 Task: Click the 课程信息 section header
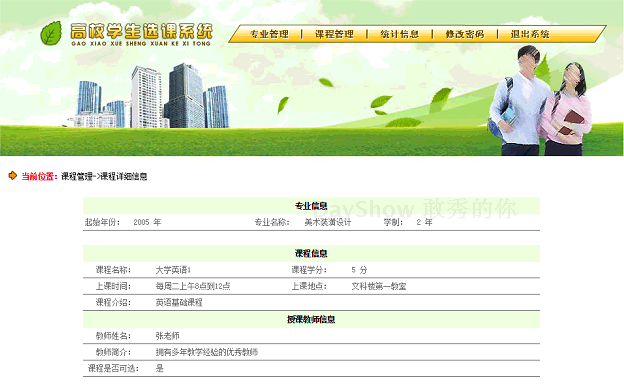[x=311, y=254]
